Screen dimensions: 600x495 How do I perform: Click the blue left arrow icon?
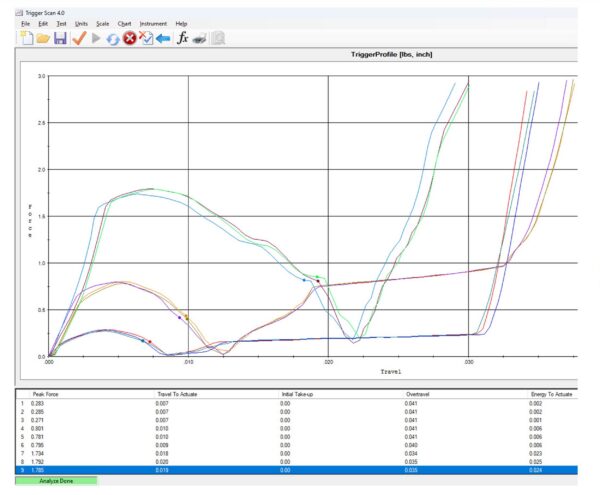coord(163,38)
